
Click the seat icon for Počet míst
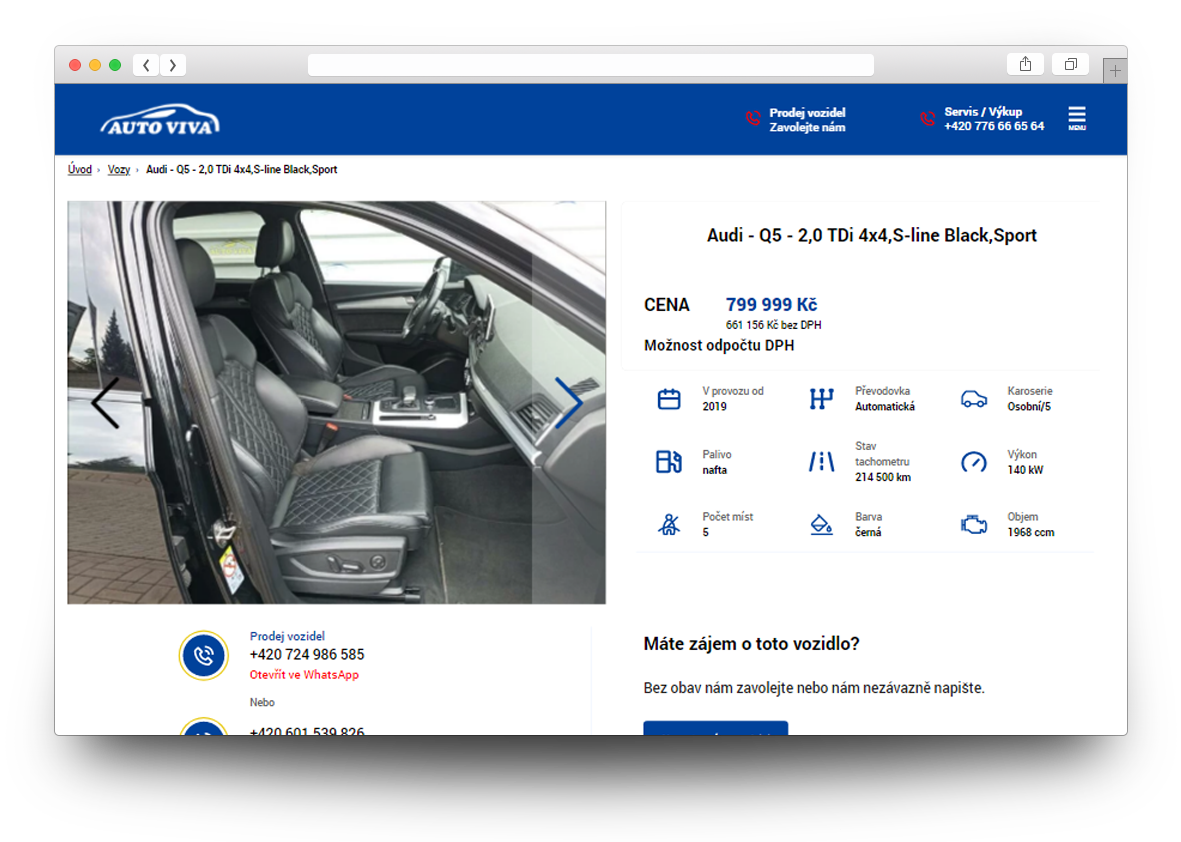669,524
